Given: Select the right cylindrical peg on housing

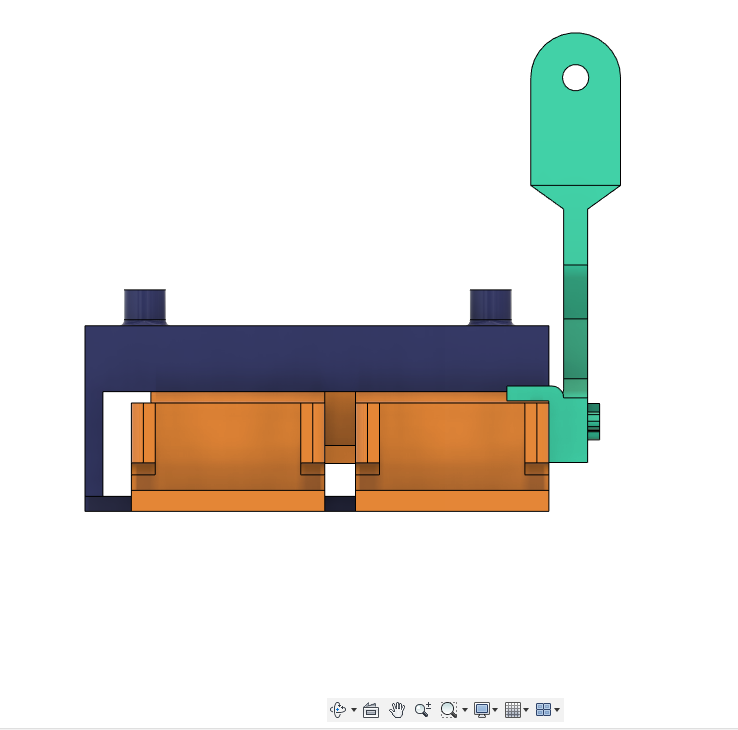Looking at the screenshot, I should pos(490,307).
